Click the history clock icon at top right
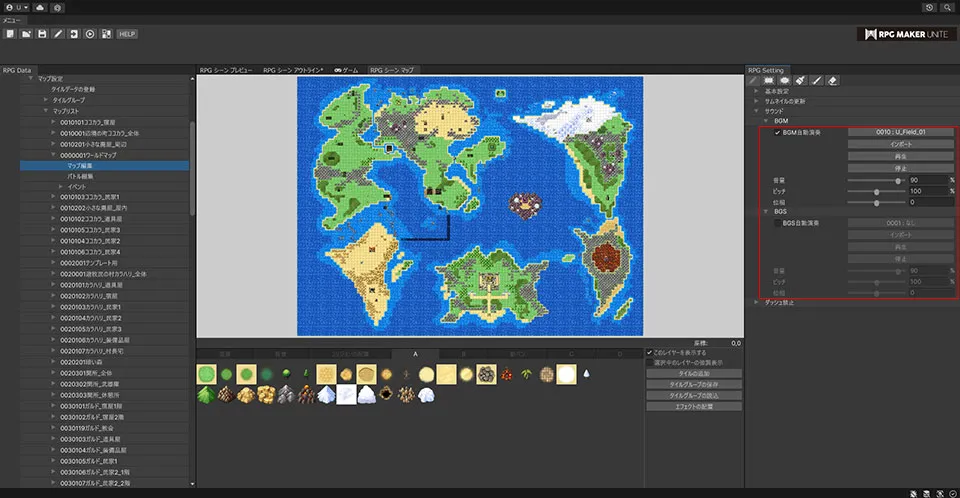960x498 pixels. pyautogui.click(x=930, y=7)
